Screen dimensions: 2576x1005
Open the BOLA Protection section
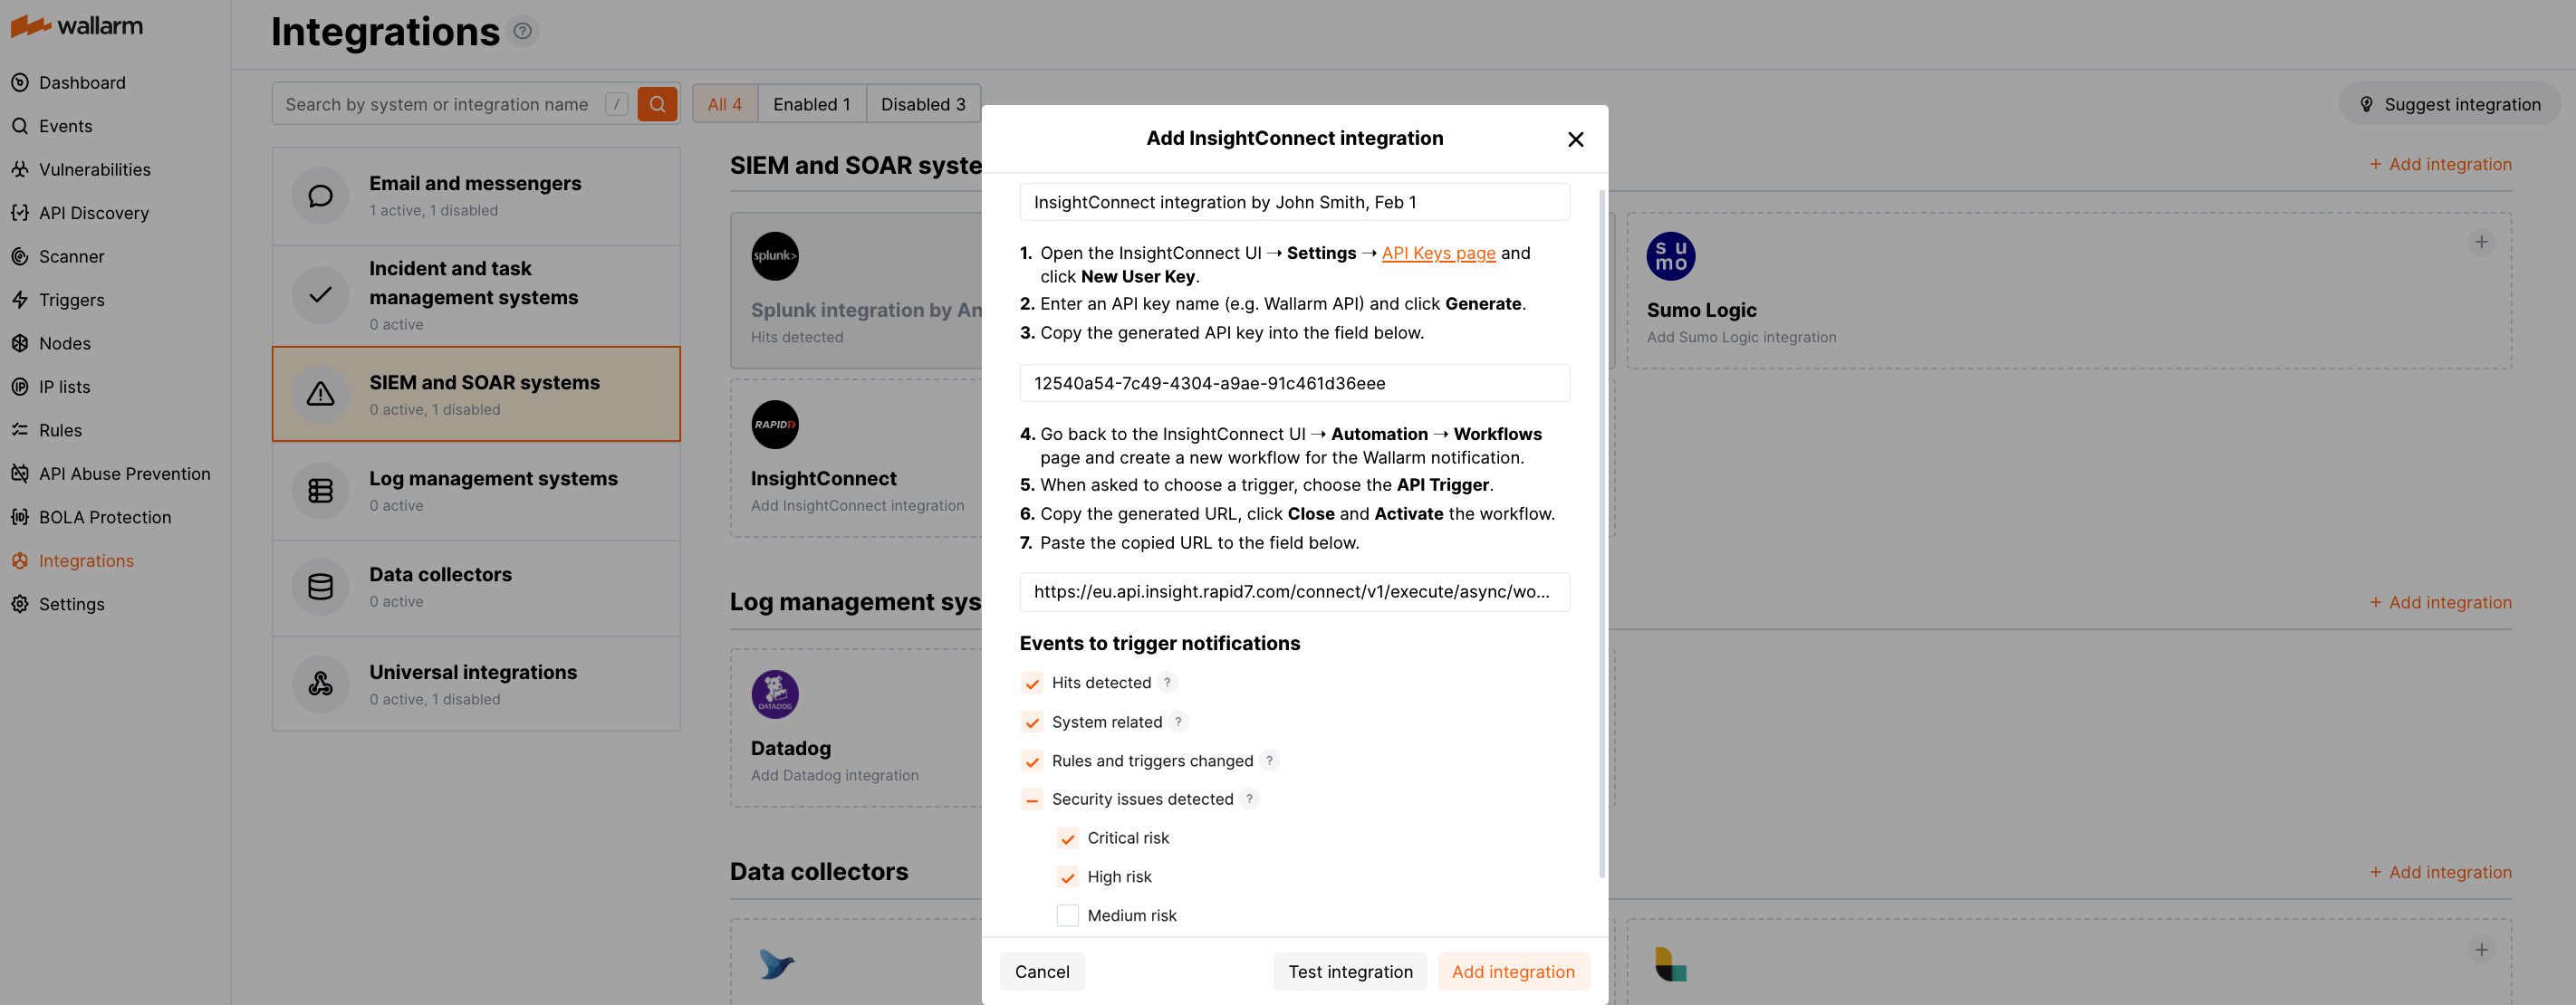point(105,516)
